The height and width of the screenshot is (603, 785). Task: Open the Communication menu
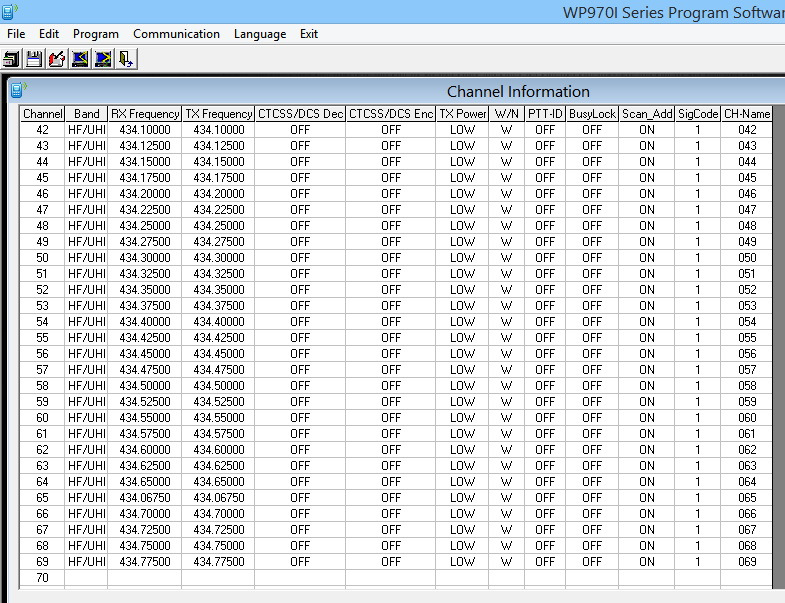pos(176,34)
